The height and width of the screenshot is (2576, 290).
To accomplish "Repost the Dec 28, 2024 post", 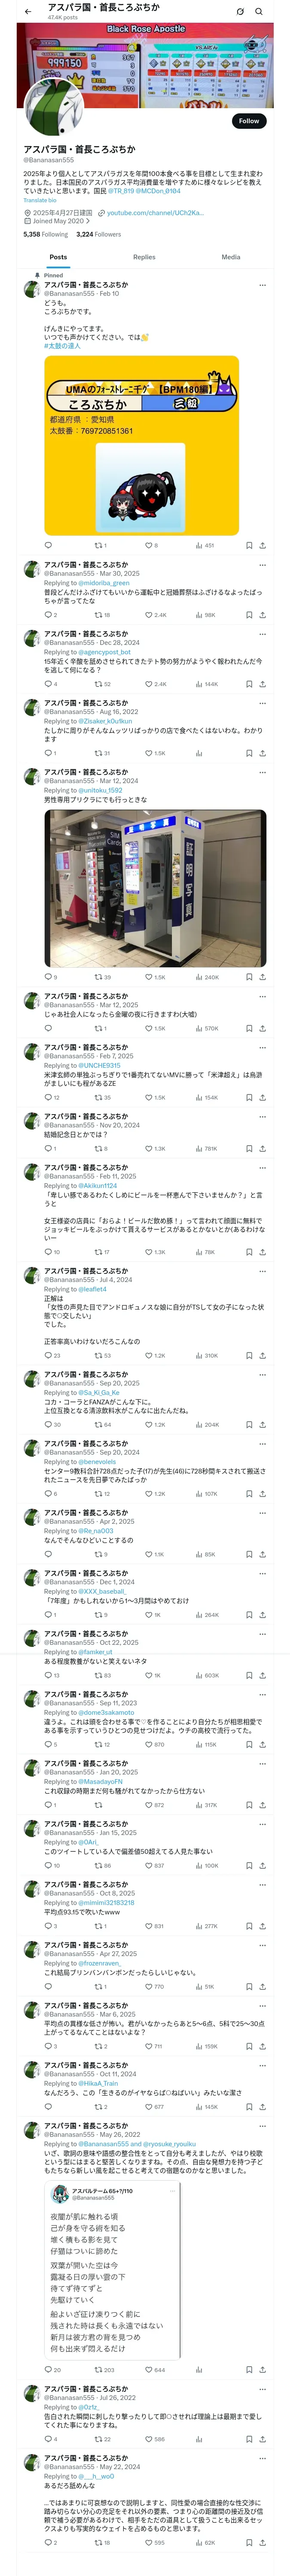I will [x=98, y=684].
